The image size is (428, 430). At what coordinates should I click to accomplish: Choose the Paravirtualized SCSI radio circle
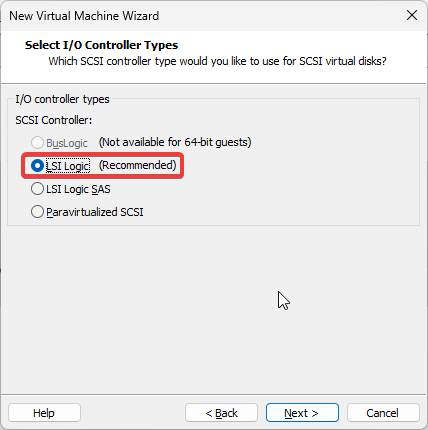coord(37,212)
